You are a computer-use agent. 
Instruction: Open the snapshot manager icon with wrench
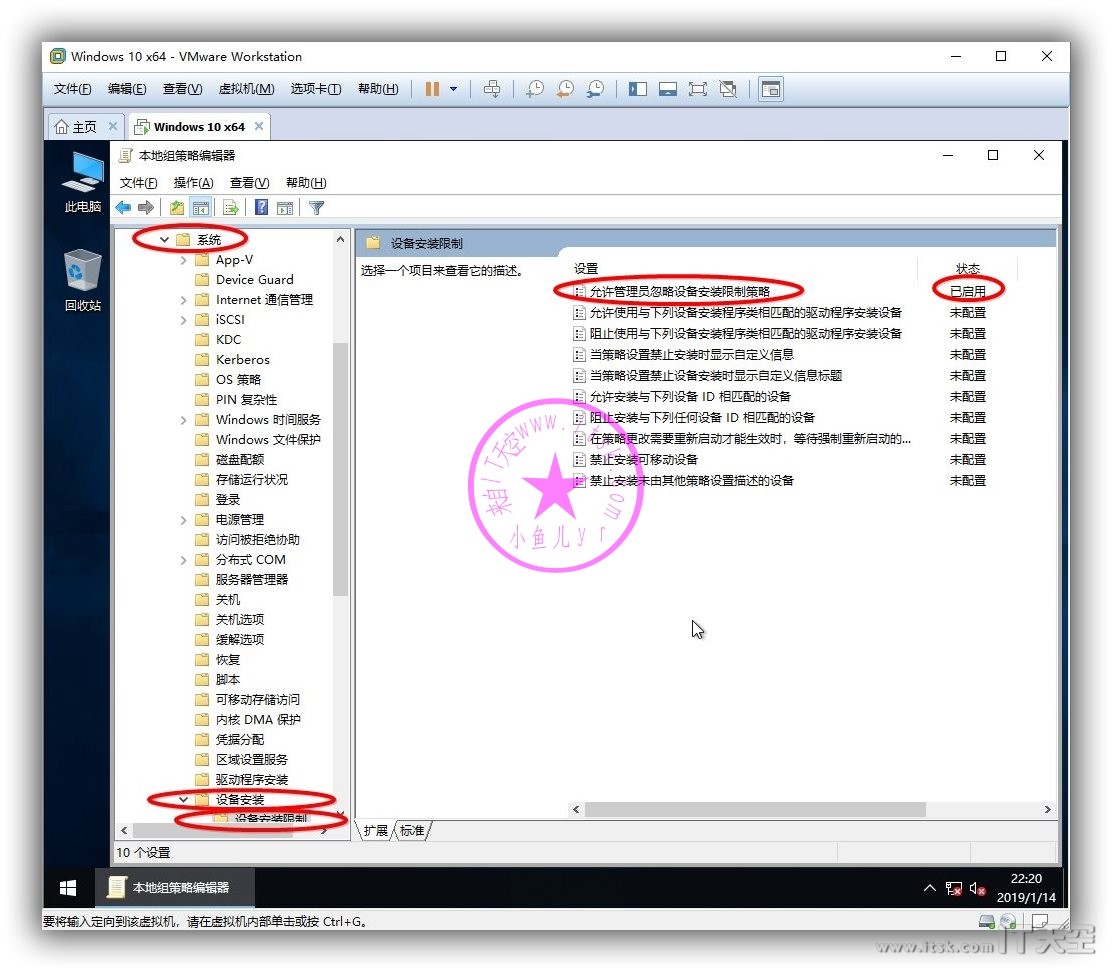click(596, 89)
